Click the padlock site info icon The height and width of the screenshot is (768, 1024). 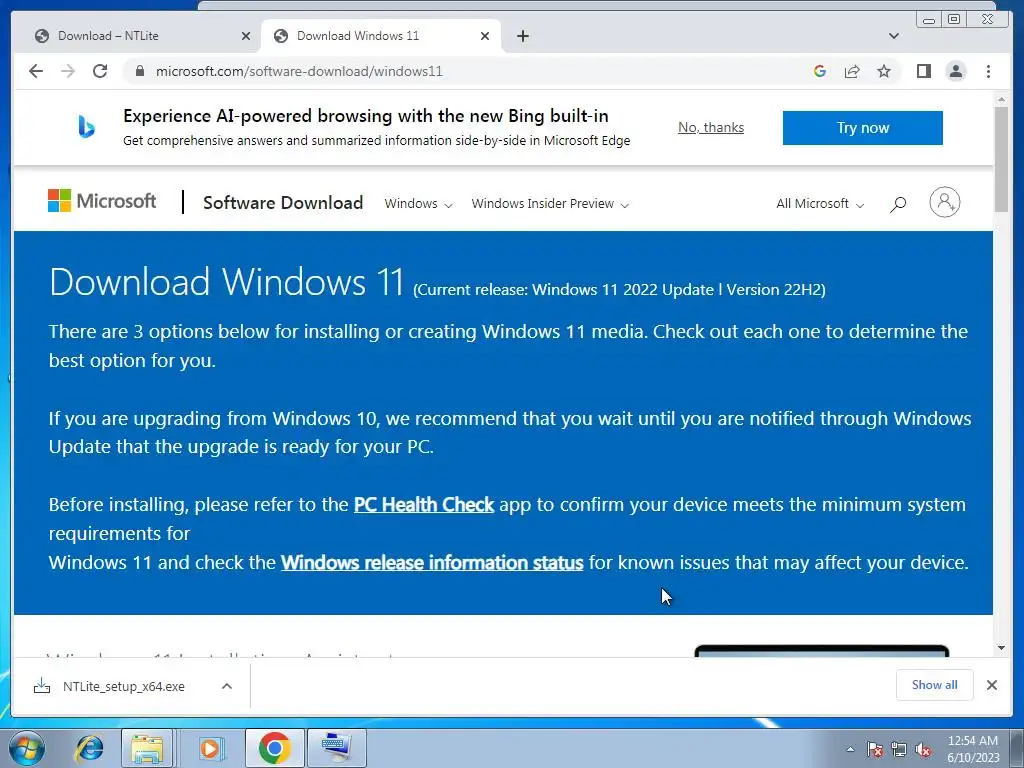[x=139, y=71]
